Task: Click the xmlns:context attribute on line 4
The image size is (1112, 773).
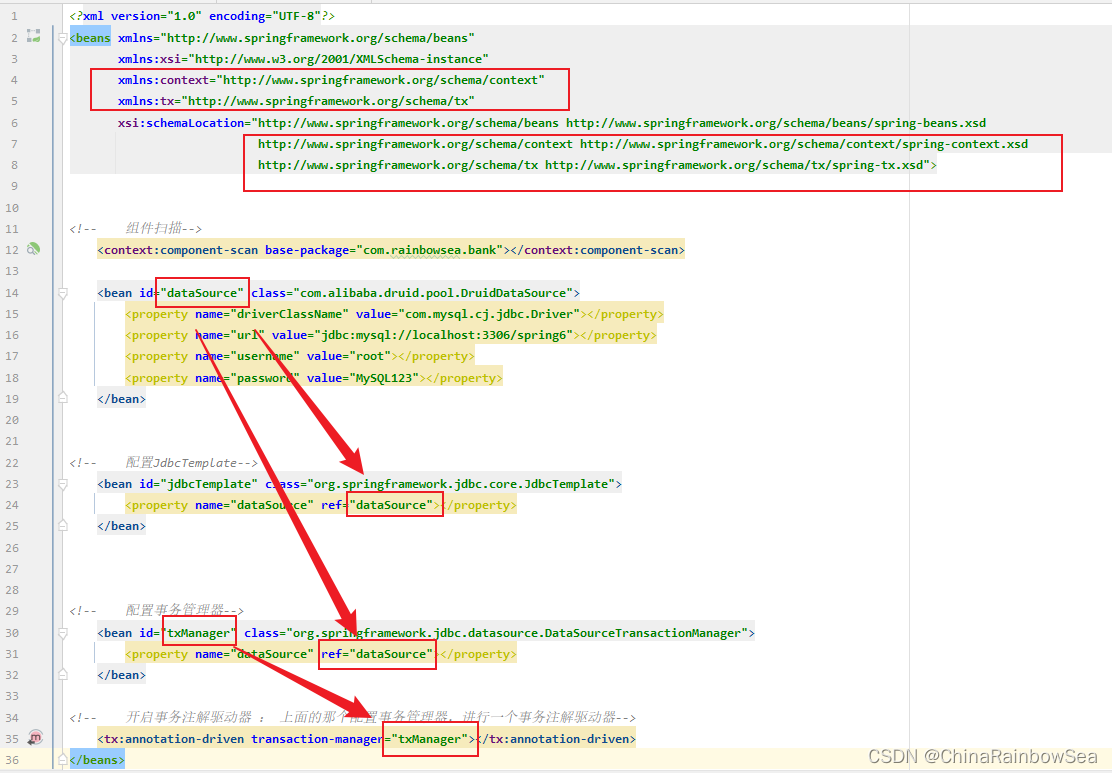Action: (x=331, y=80)
